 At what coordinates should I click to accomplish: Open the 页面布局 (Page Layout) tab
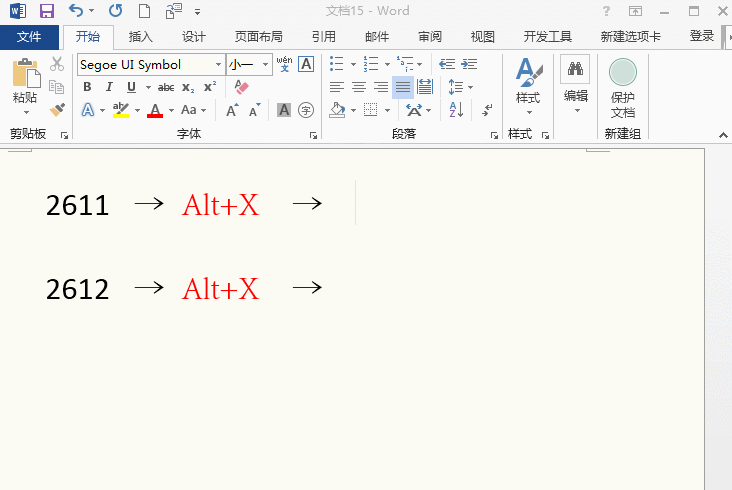pyautogui.click(x=258, y=37)
